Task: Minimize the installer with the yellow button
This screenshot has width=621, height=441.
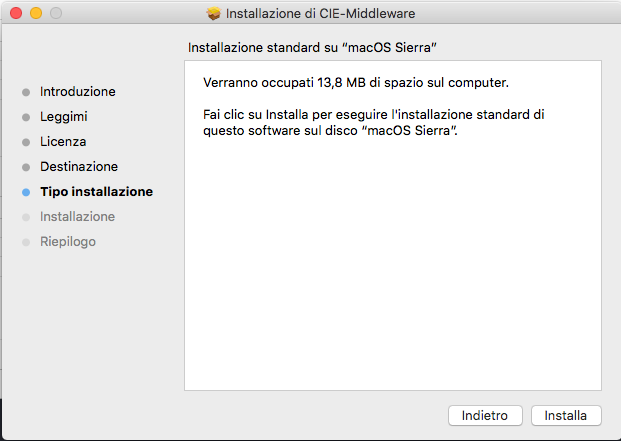Action: point(36,13)
